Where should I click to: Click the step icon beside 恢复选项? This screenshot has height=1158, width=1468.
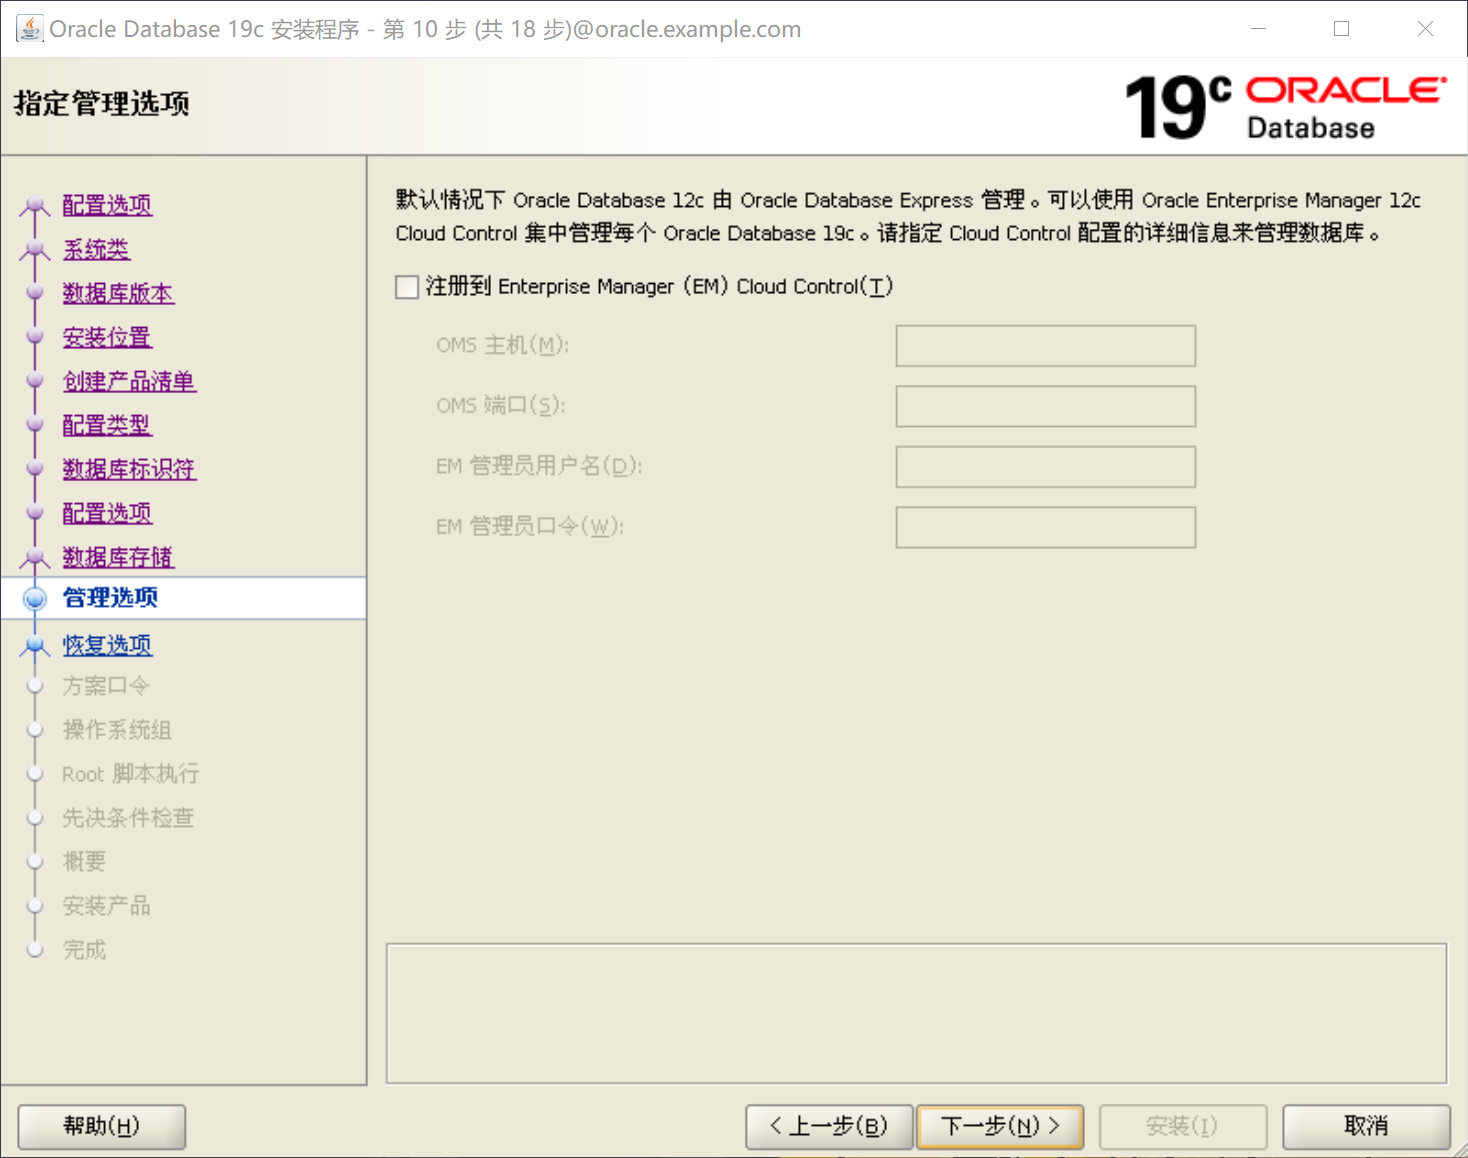tap(35, 645)
